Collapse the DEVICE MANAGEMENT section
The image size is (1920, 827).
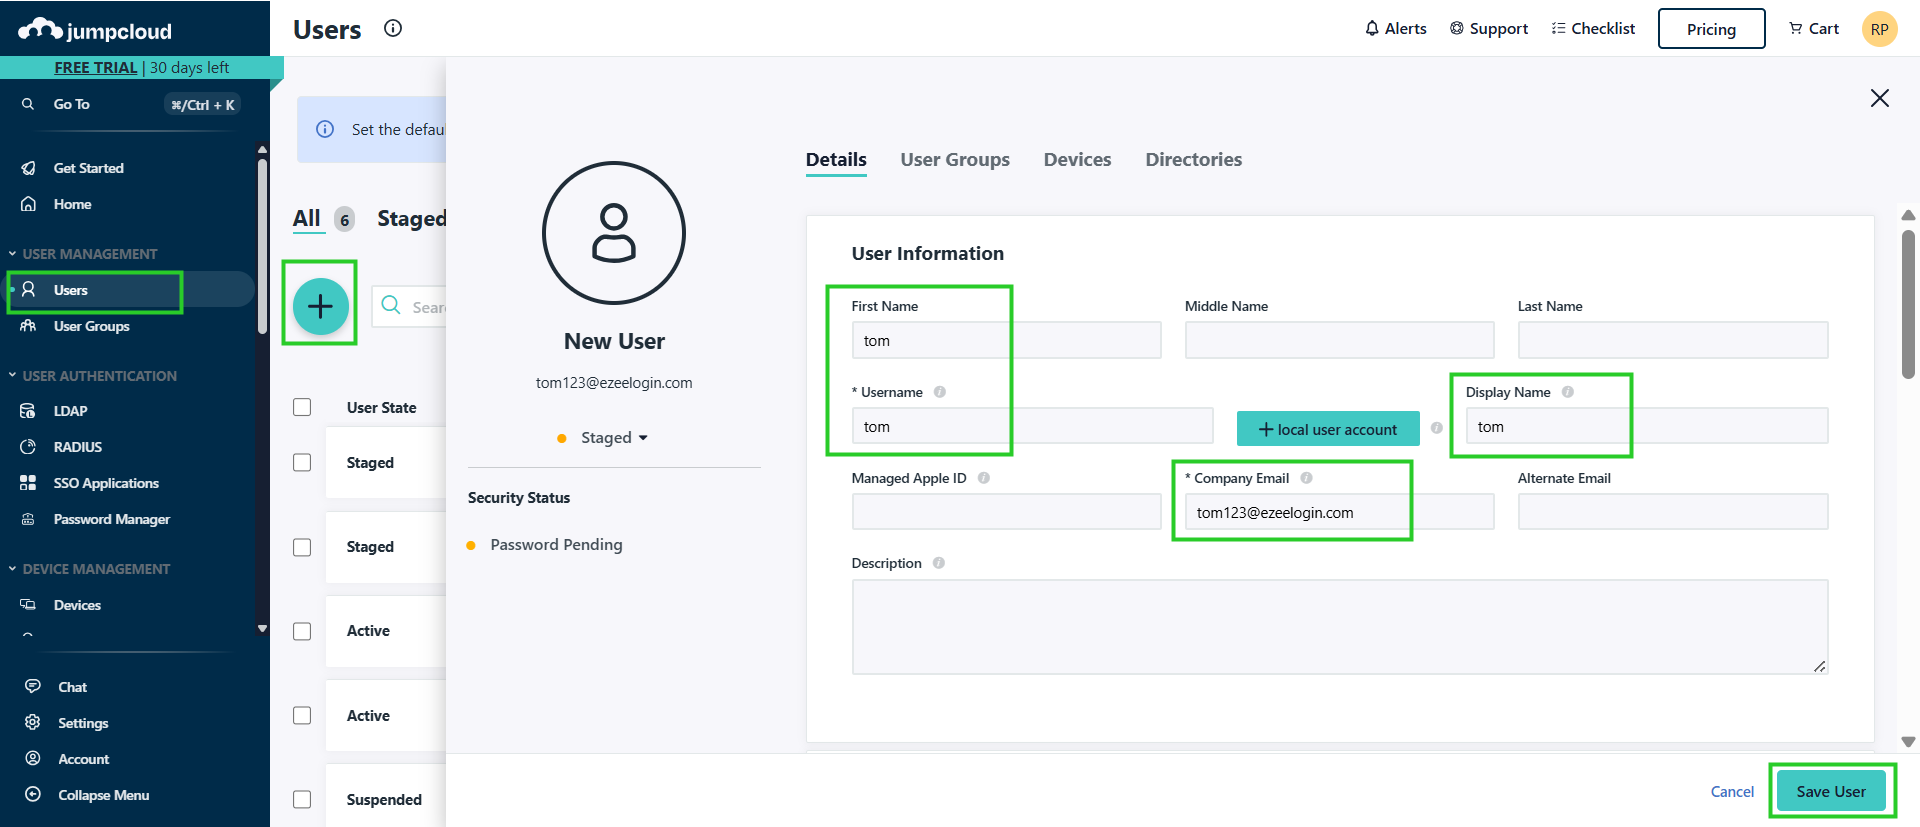tap(90, 569)
